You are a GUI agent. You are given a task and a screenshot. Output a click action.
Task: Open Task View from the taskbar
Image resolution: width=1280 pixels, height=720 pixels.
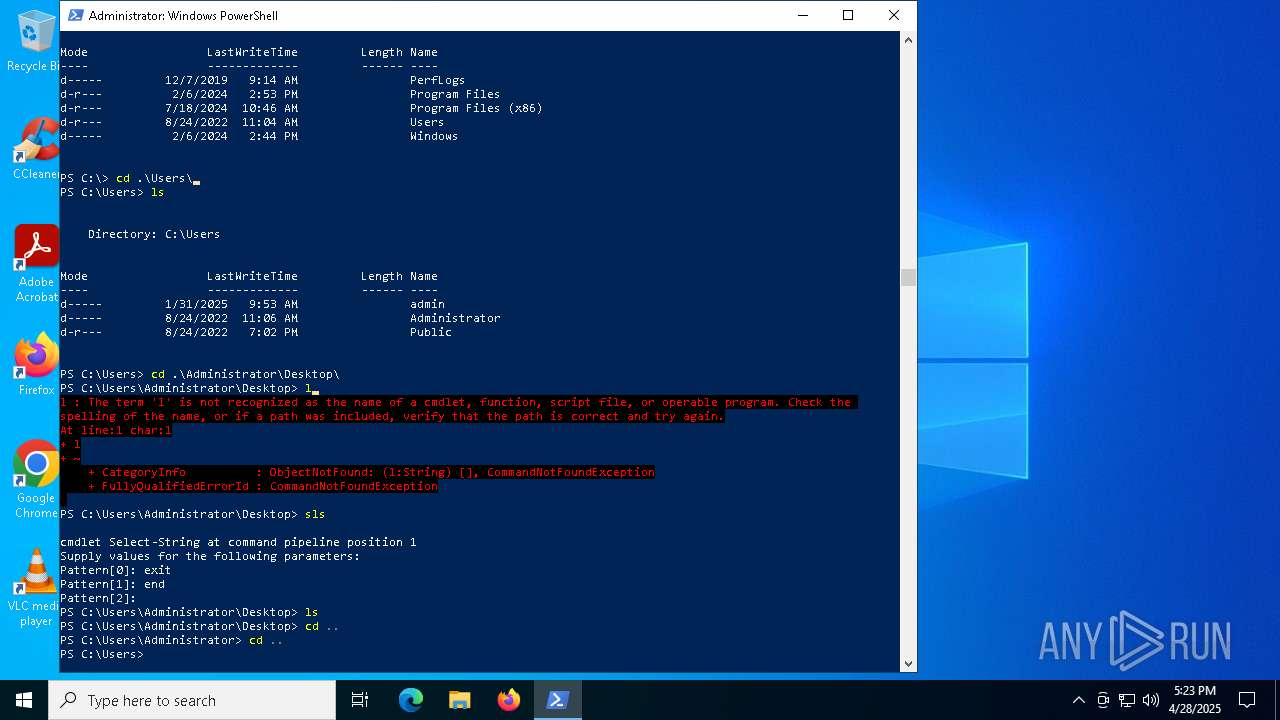(x=360, y=700)
